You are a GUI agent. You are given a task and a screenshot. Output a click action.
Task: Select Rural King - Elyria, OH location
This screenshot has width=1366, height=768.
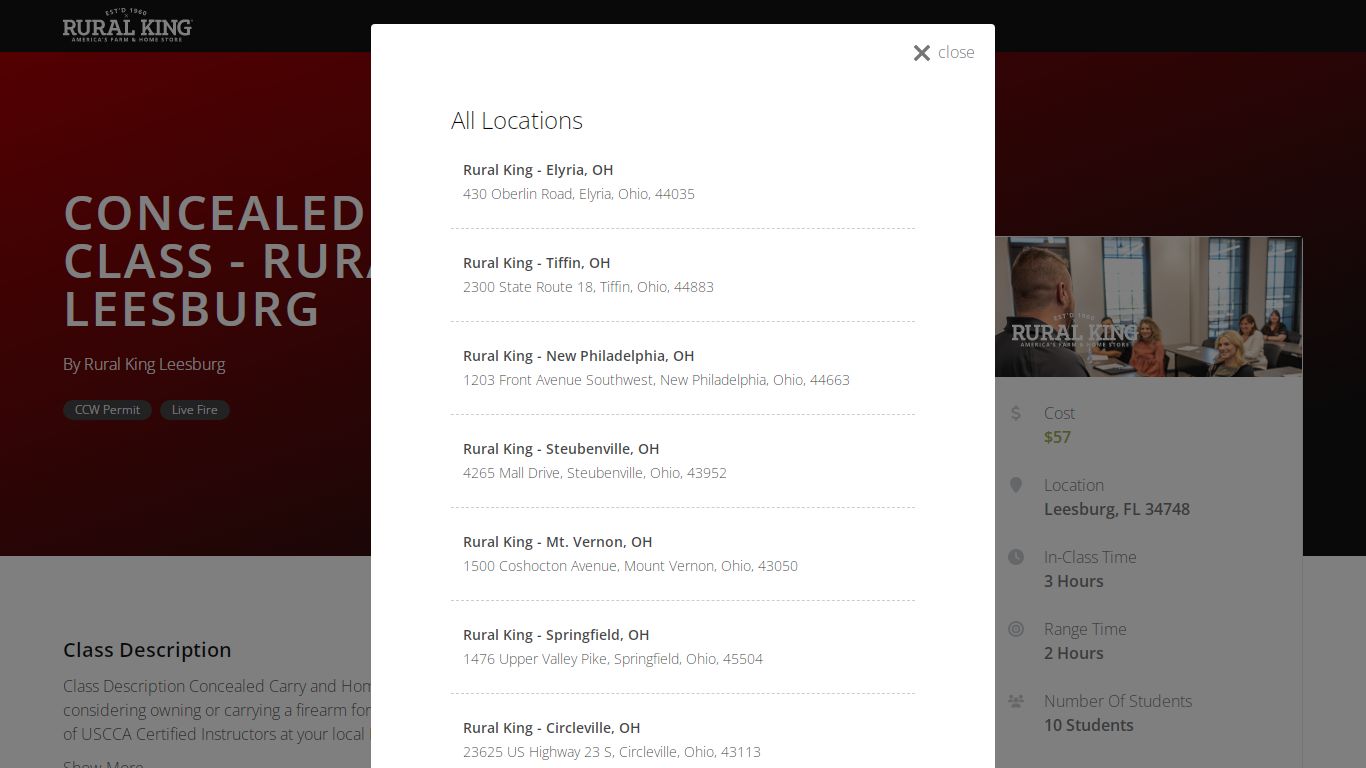pyautogui.click(x=538, y=170)
